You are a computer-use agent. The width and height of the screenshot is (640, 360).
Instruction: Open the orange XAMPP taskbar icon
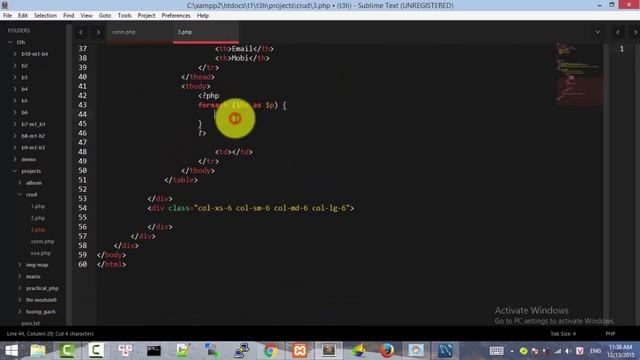coord(300,351)
